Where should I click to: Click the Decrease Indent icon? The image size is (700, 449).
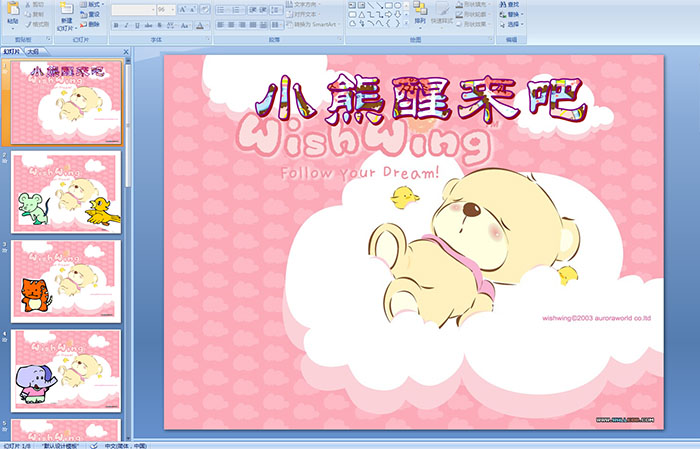[253, 10]
